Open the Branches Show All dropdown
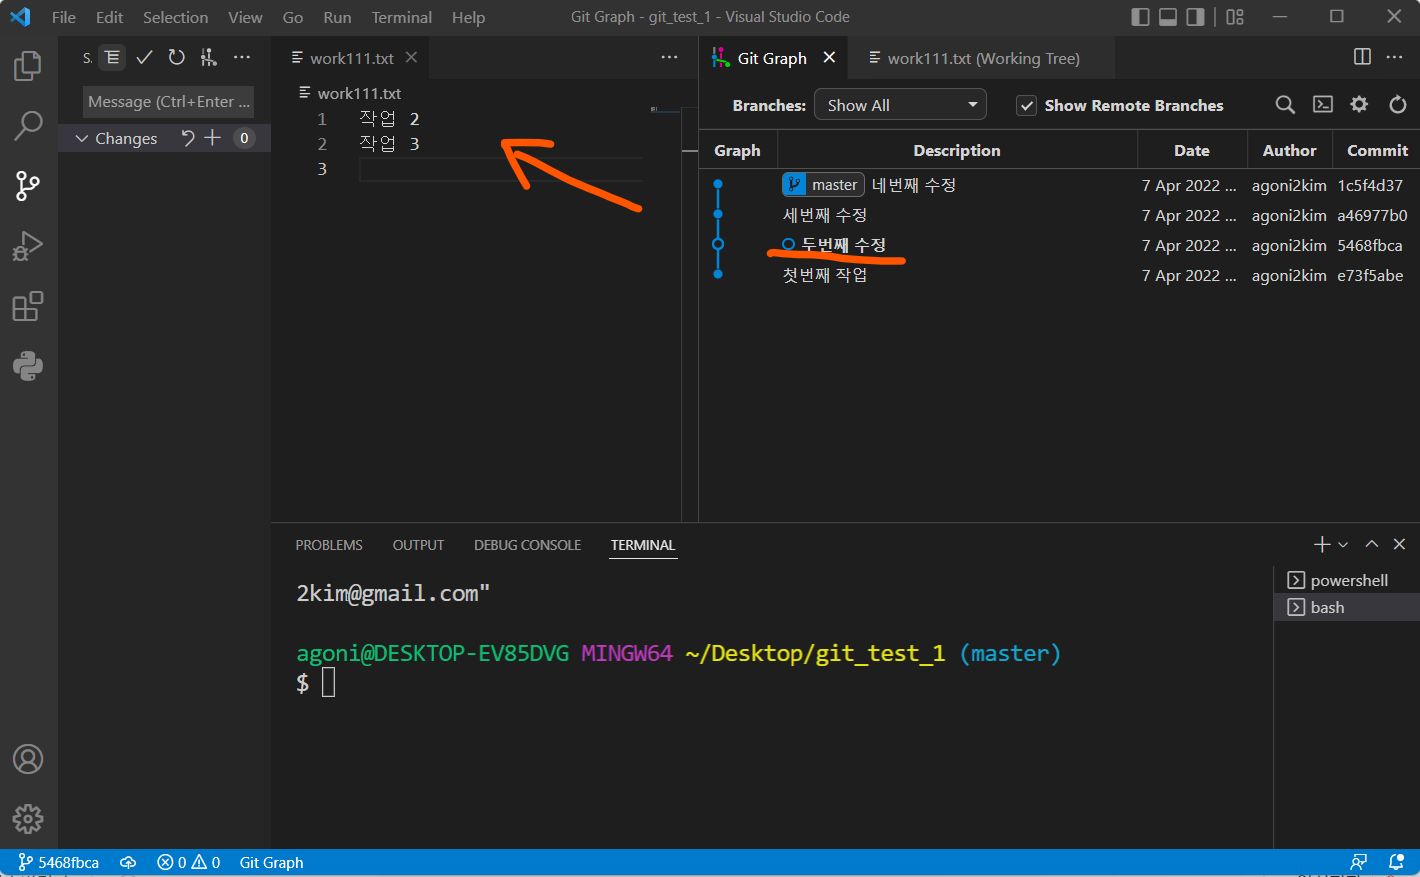1420x877 pixels. click(x=900, y=105)
